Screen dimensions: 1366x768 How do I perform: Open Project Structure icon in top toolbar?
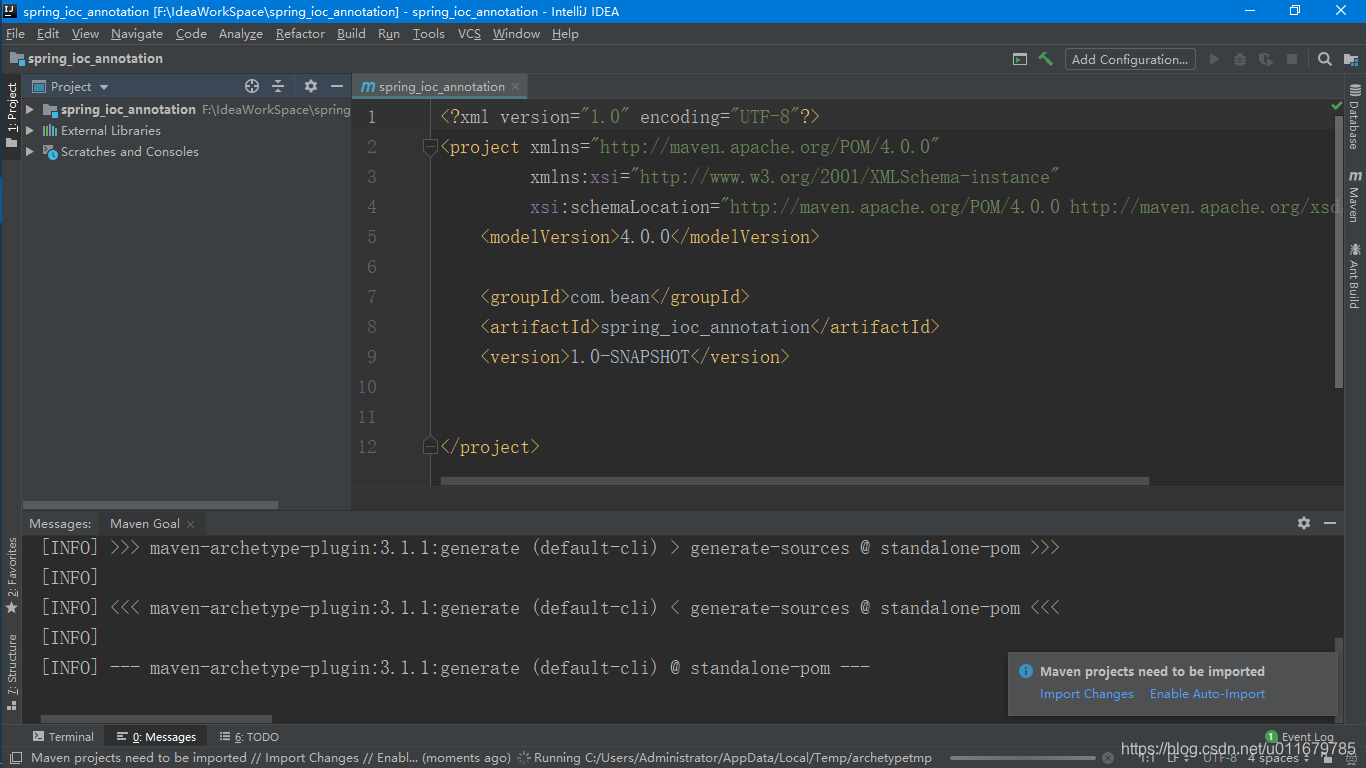tap(1351, 59)
